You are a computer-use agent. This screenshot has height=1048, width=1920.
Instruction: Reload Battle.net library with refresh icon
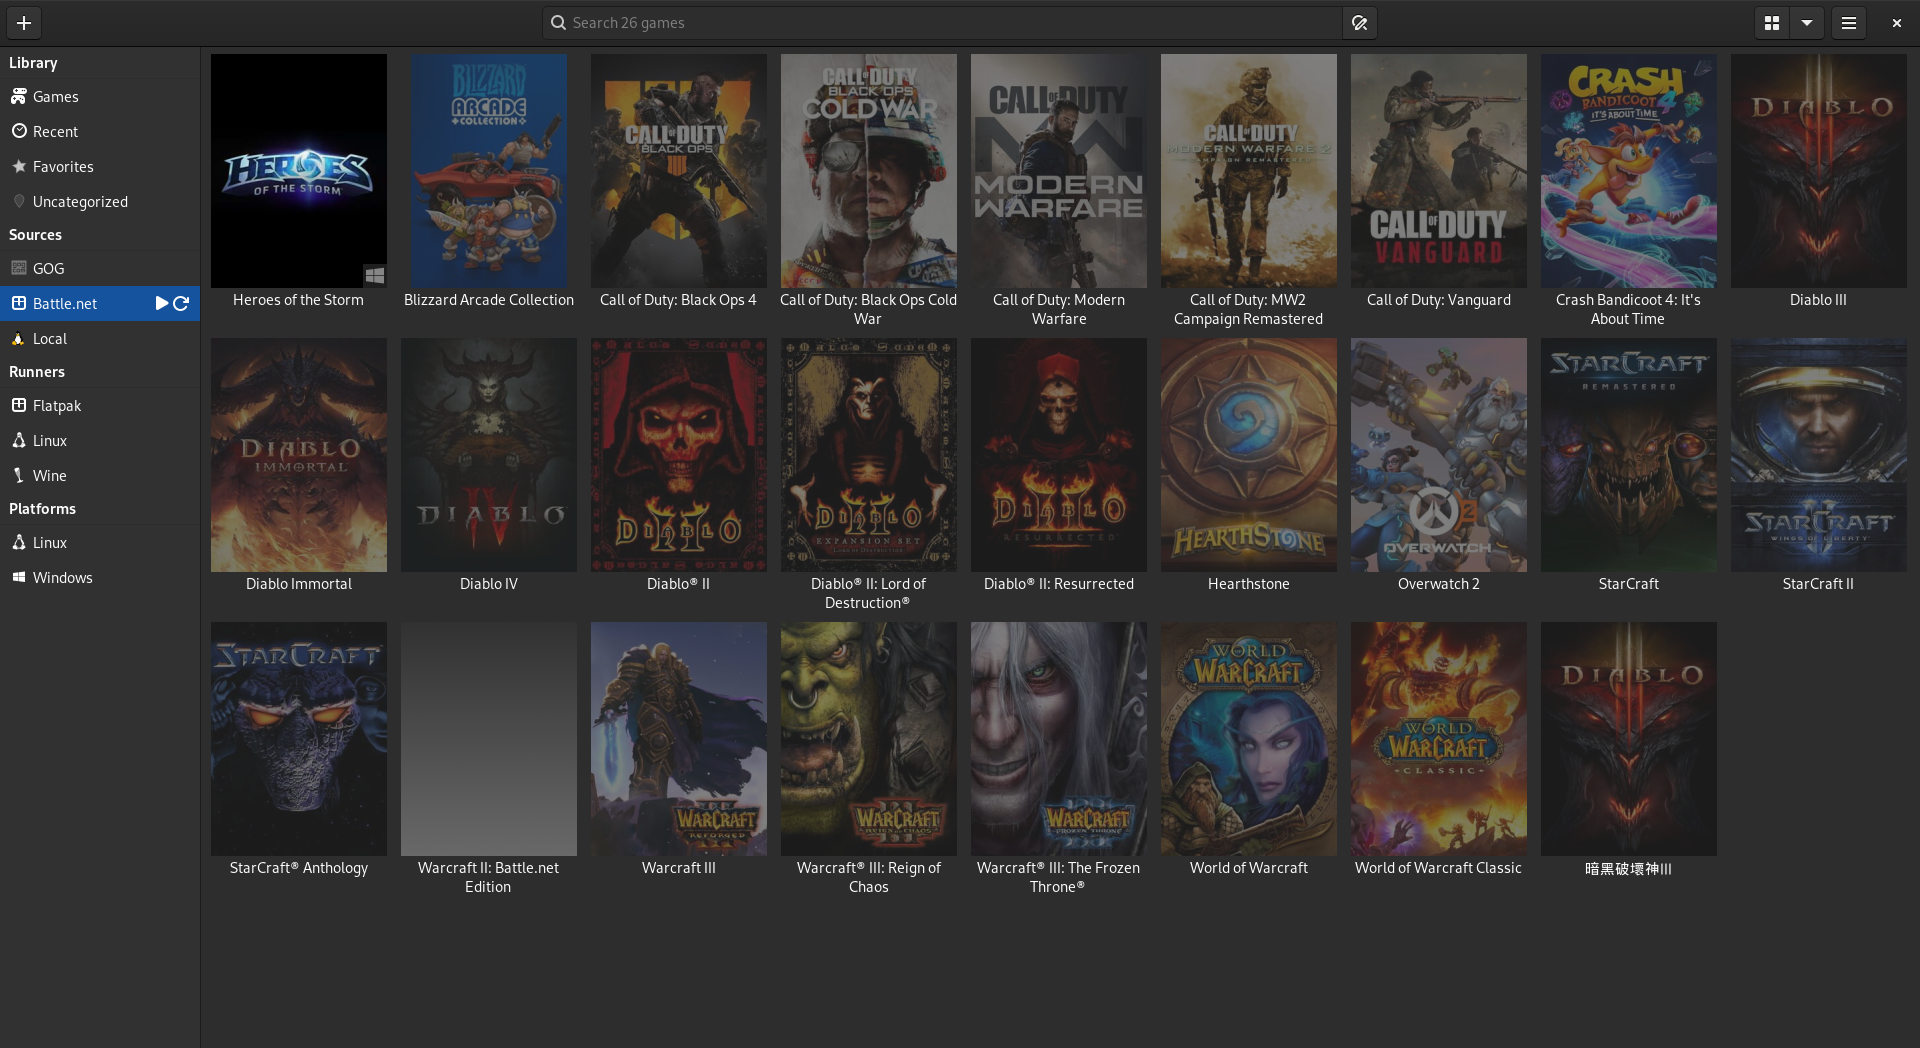(181, 303)
